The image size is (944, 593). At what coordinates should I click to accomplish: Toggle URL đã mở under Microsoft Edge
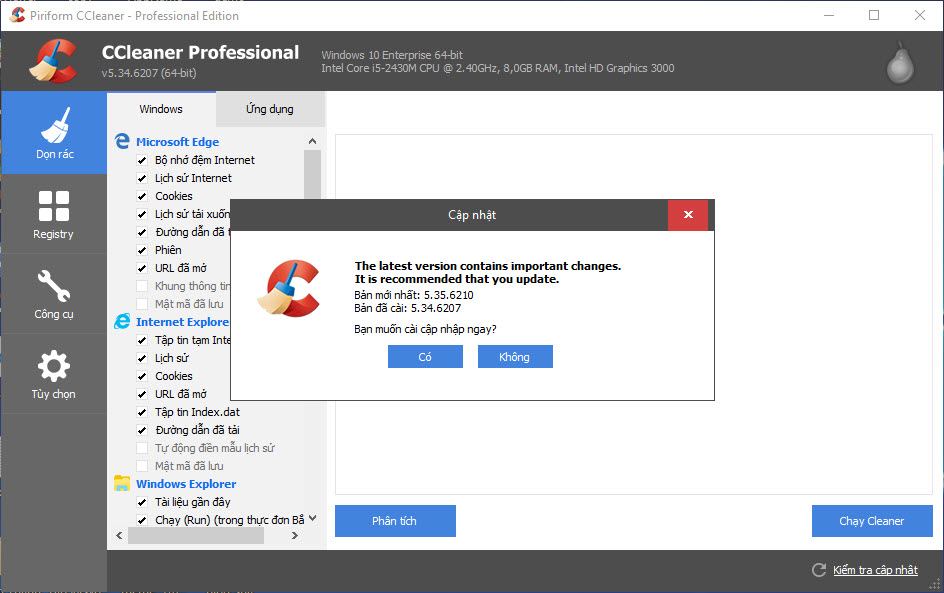pyautogui.click(x=142, y=268)
